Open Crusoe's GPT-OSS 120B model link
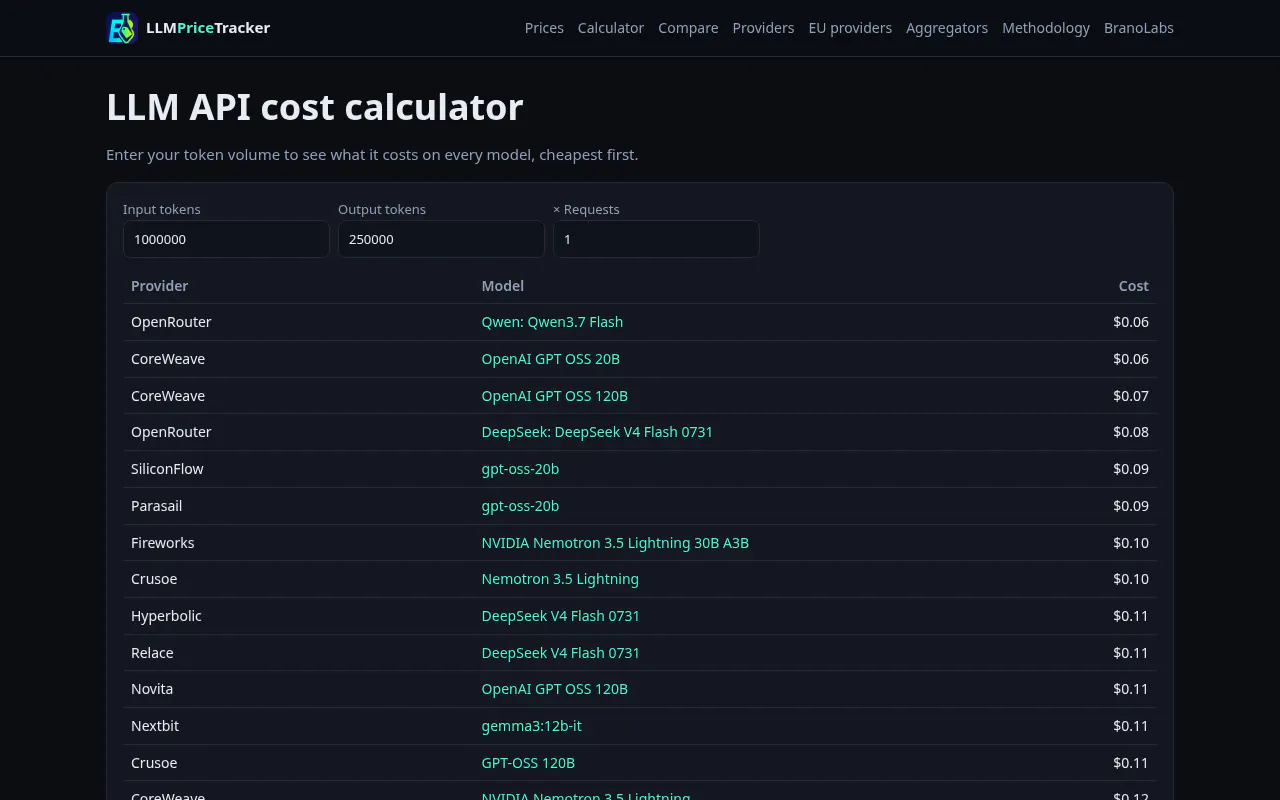This screenshot has height=800, width=1280. pos(528,763)
